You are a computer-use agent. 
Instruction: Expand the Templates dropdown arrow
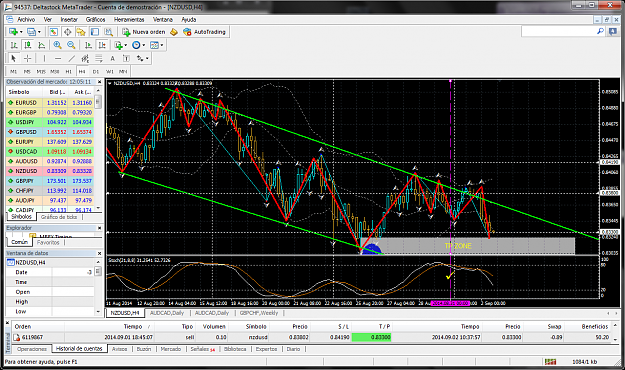coord(161,45)
